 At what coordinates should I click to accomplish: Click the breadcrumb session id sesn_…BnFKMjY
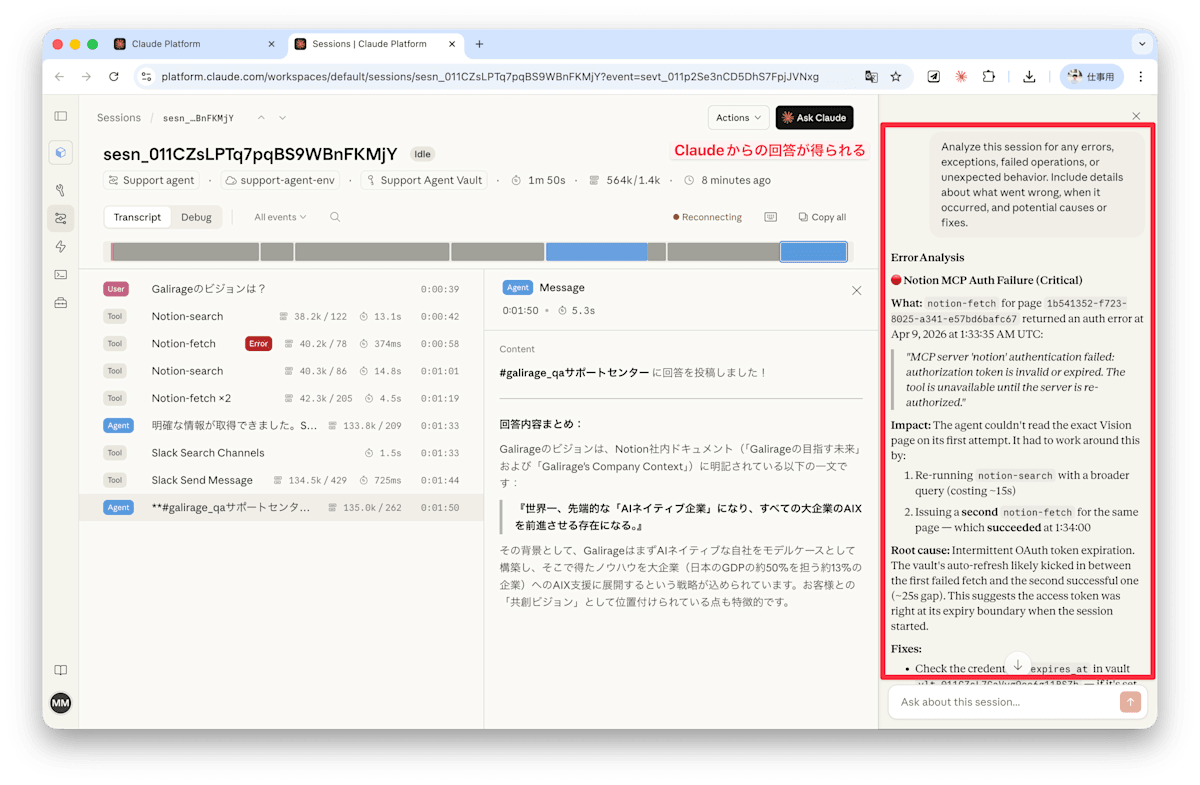click(x=198, y=118)
